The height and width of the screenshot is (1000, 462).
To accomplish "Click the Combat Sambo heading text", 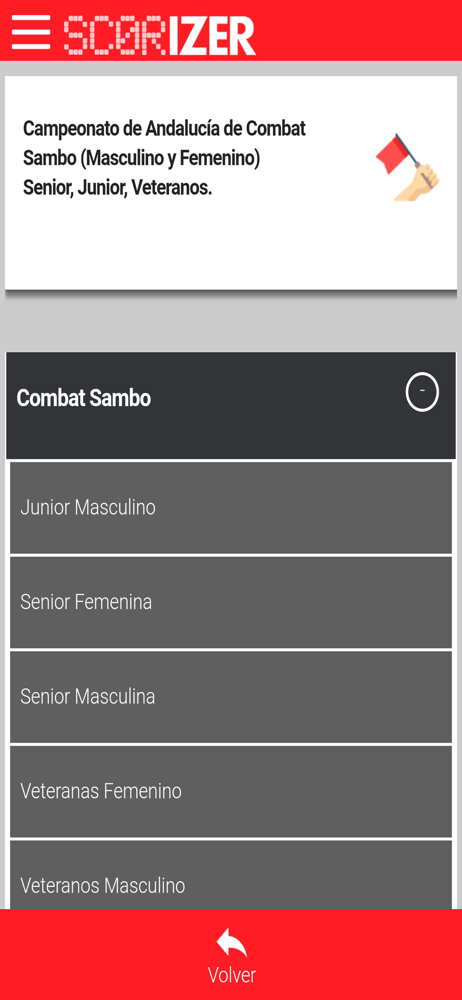I will coord(84,399).
